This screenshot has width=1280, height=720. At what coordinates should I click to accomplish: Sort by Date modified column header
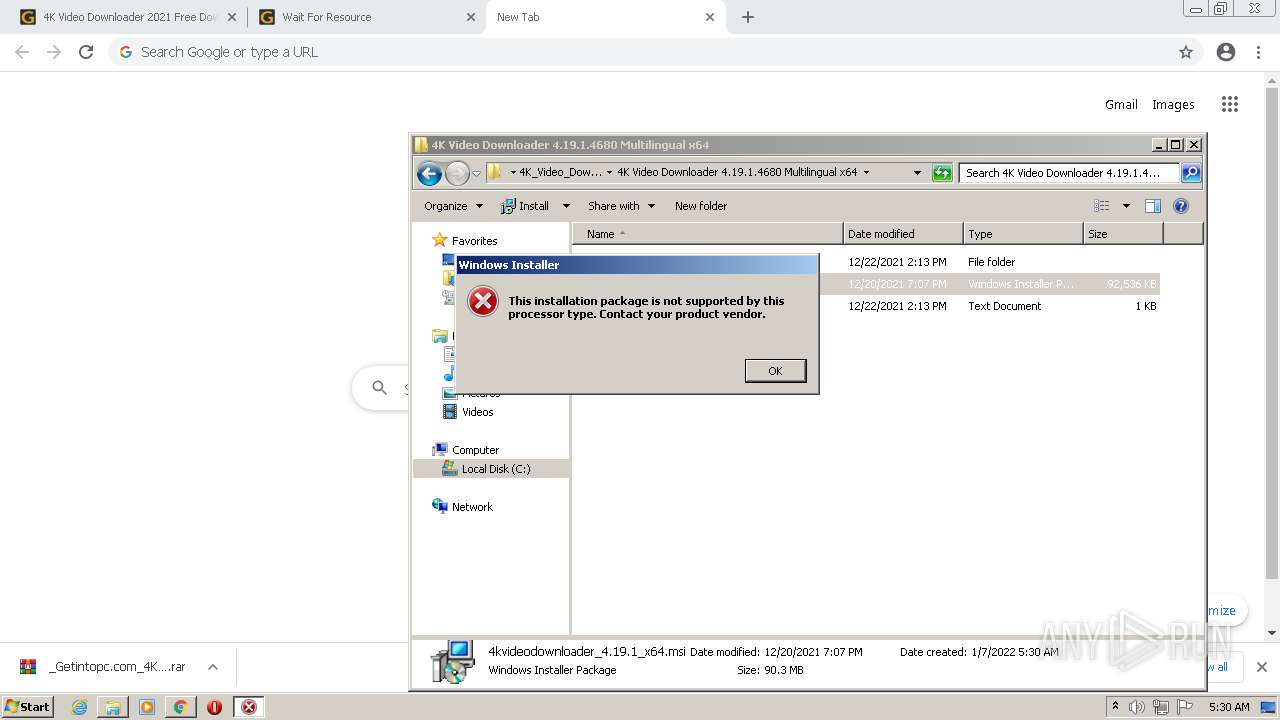[903, 234]
